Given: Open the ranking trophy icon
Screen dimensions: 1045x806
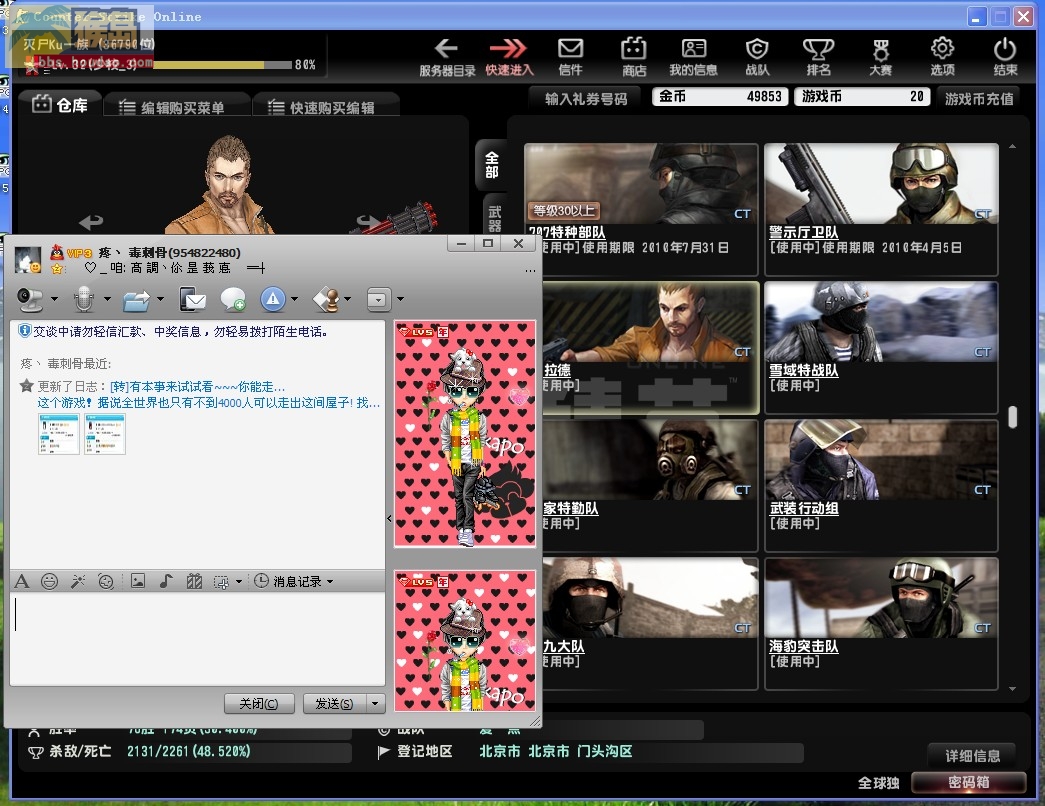Looking at the screenshot, I should [x=818, y=49].
